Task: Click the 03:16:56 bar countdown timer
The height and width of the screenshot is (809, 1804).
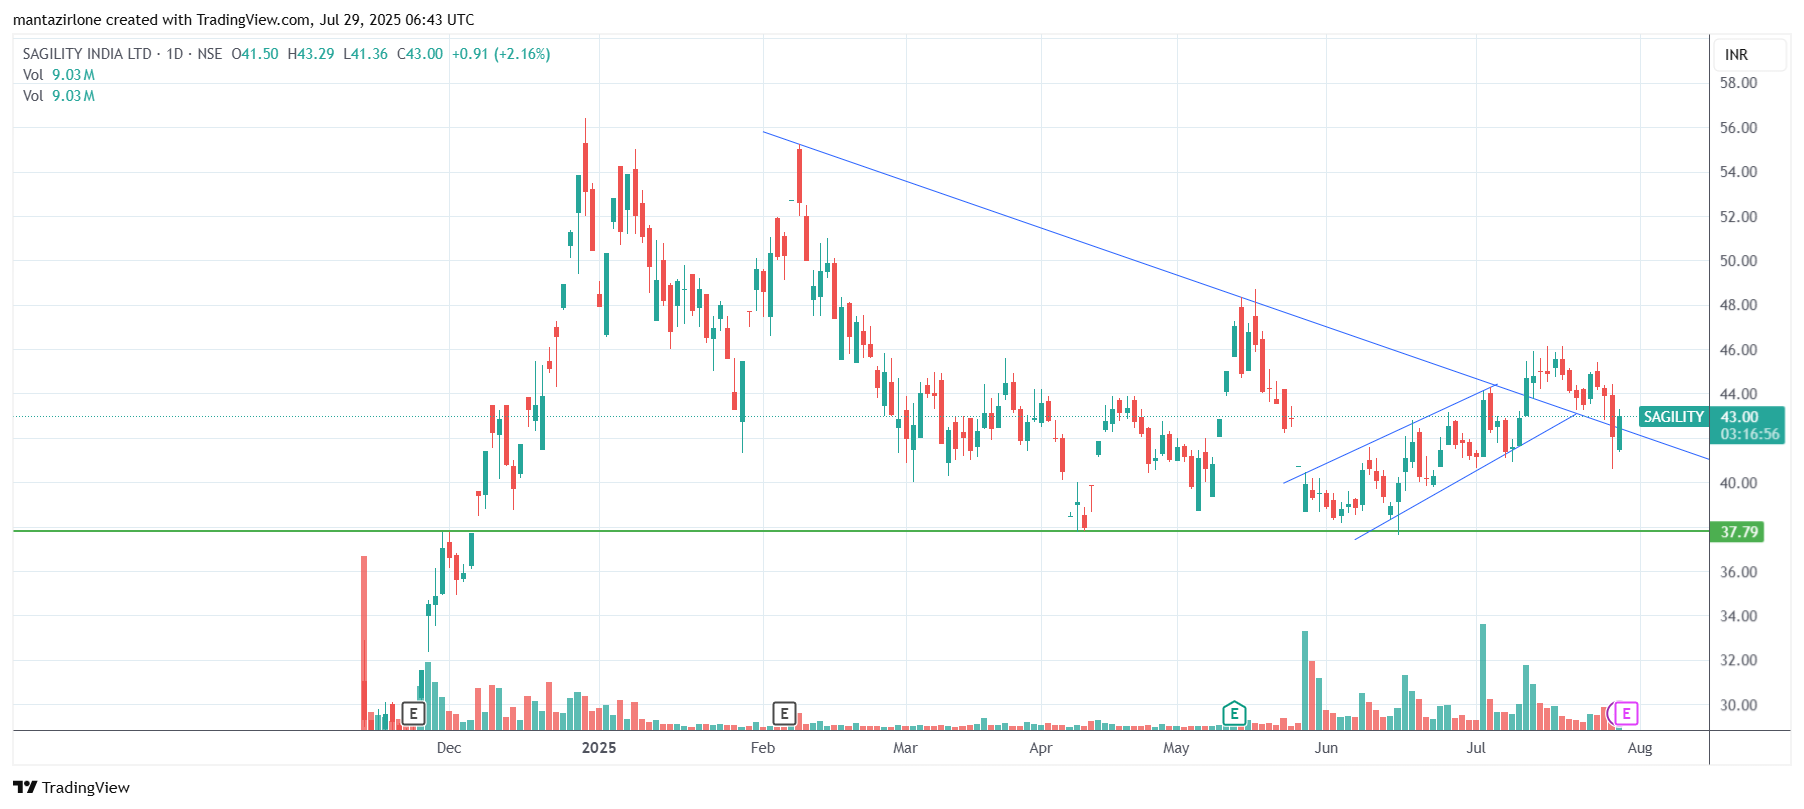Action: [1750, 434]
